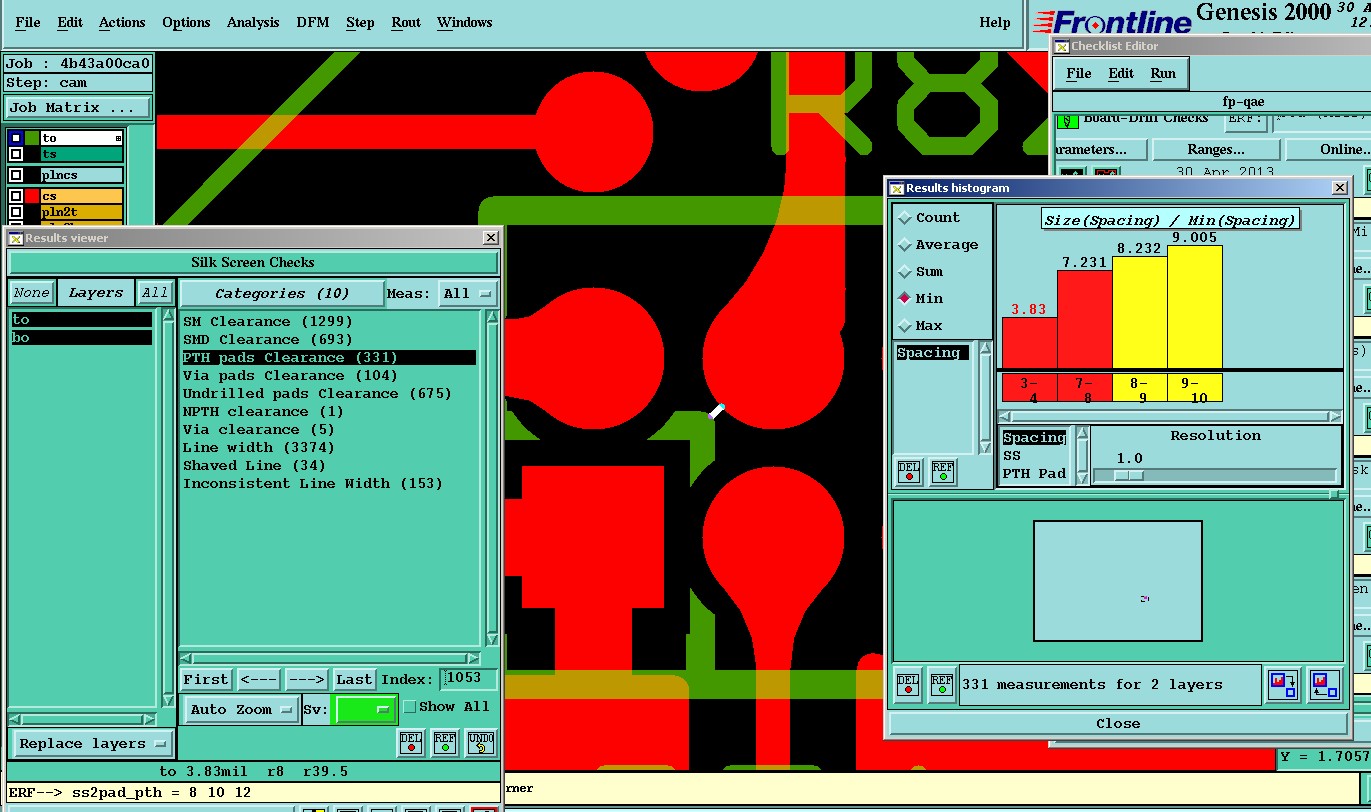Click DEL icon beside measurements status text

point(907,685)
